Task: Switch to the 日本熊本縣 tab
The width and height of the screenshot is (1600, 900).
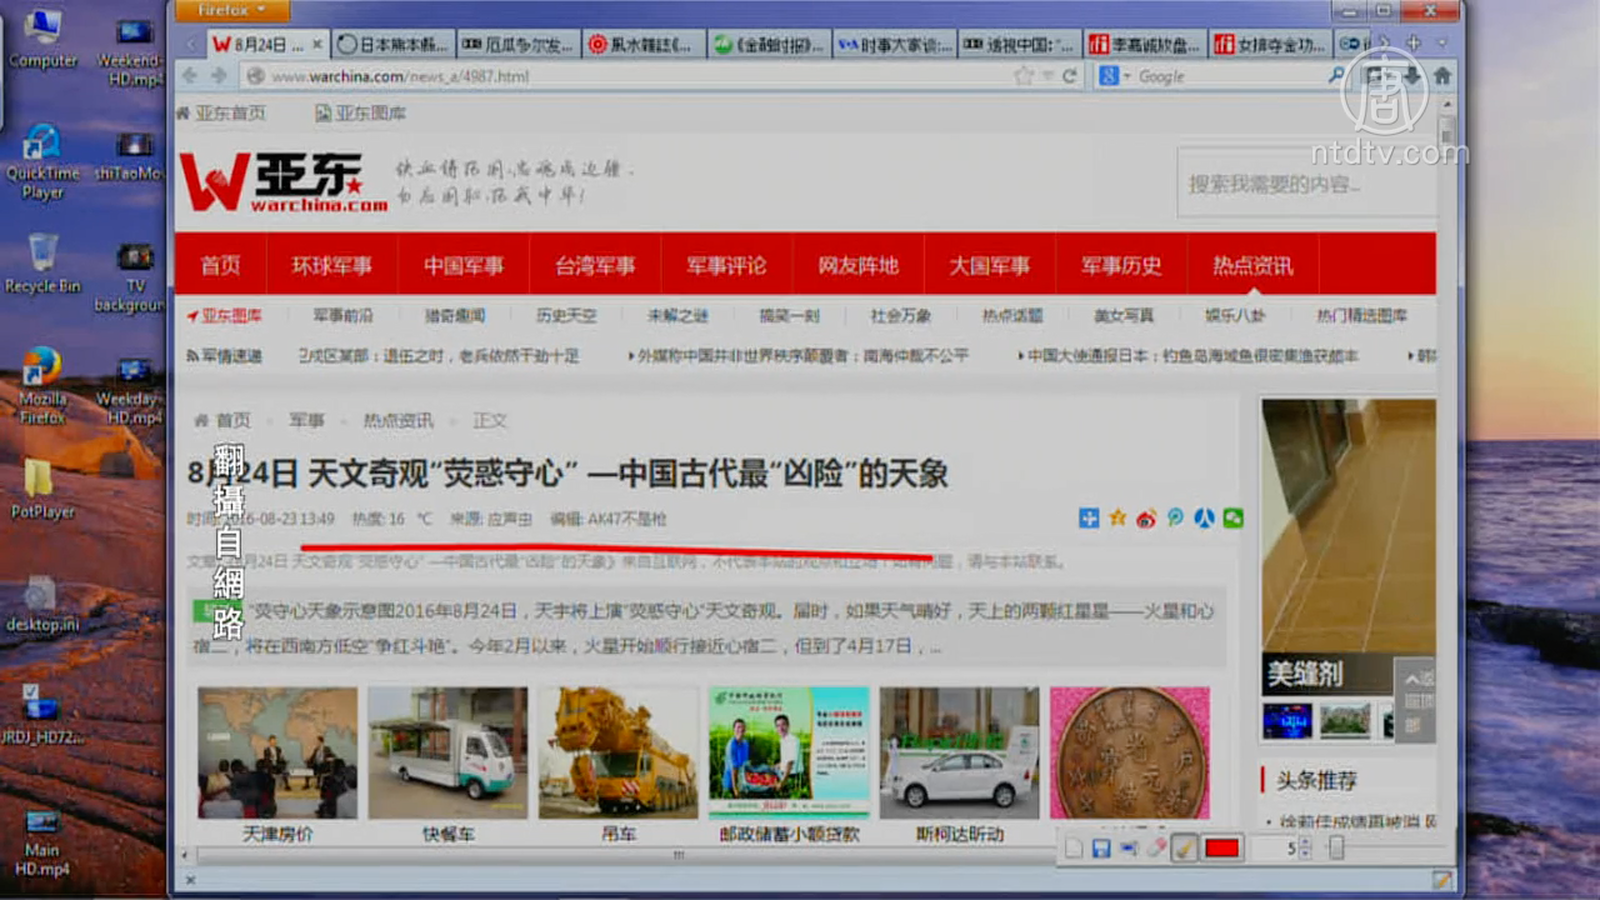Action: tap(393, 45)
